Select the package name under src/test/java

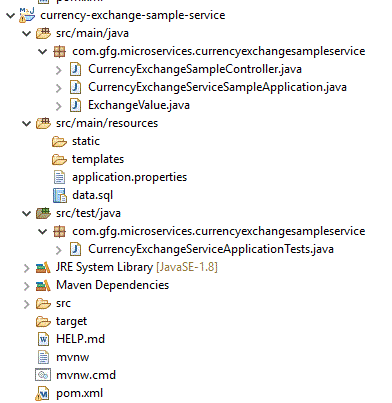(219, 231)
